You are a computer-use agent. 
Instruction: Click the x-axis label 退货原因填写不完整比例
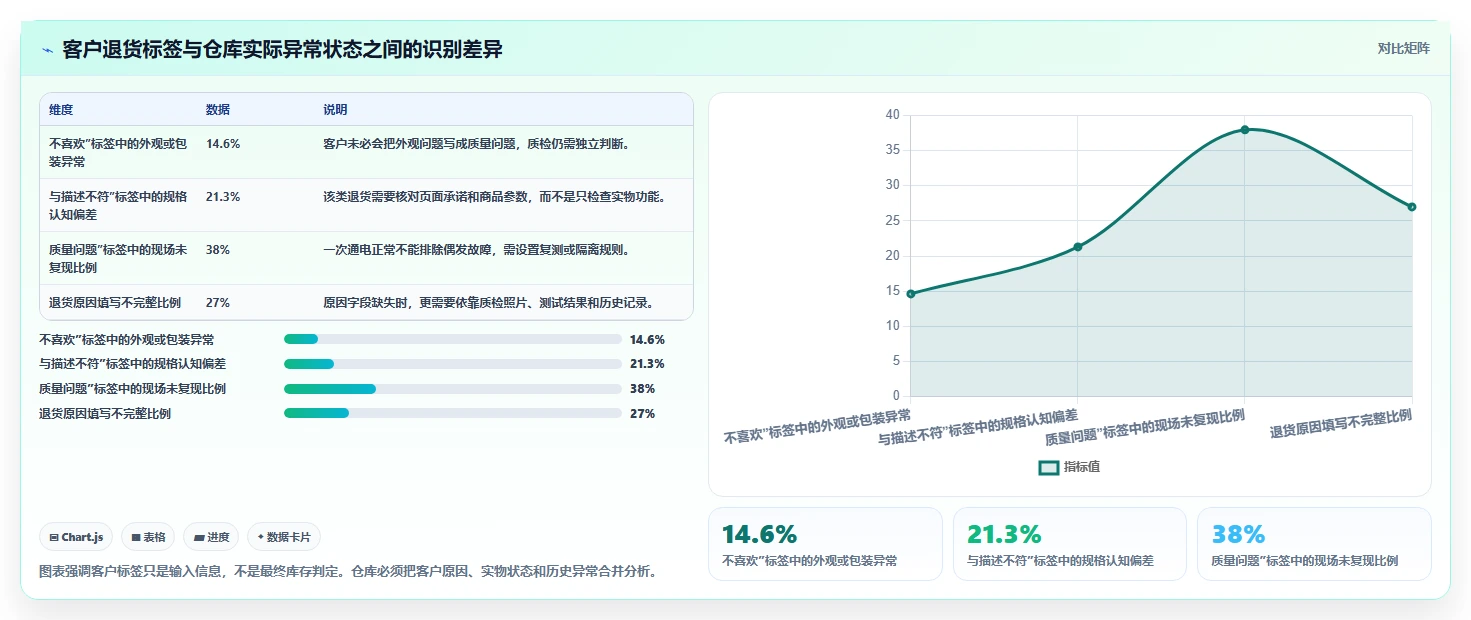[x=1341, y=424]
